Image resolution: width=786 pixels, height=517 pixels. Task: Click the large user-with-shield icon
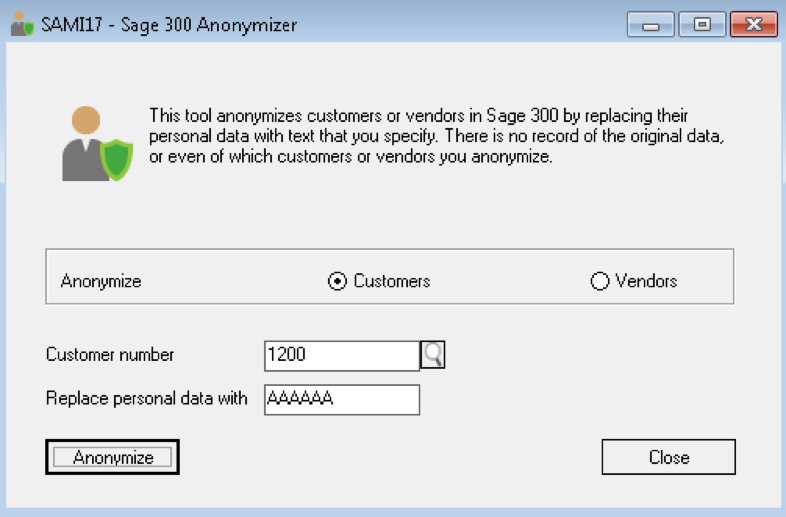[97, 143]
